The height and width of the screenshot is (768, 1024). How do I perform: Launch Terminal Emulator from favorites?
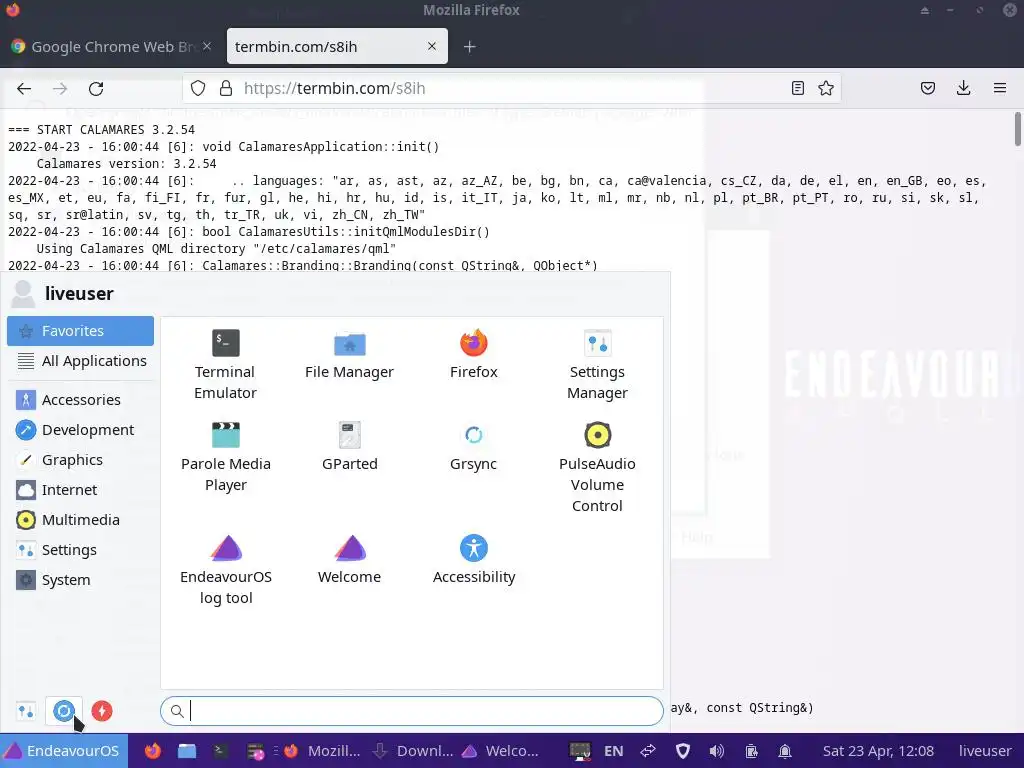tap(225, 364)
